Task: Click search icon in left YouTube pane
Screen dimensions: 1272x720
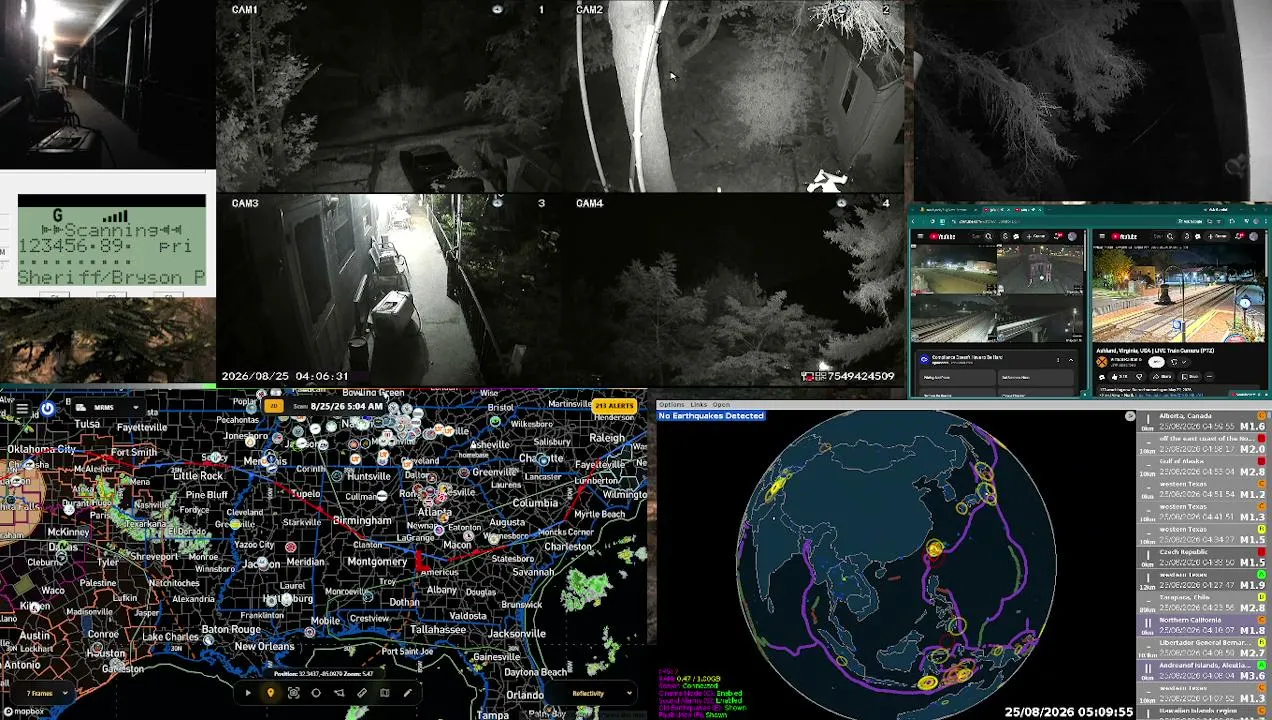Action: tap(989, 236)
